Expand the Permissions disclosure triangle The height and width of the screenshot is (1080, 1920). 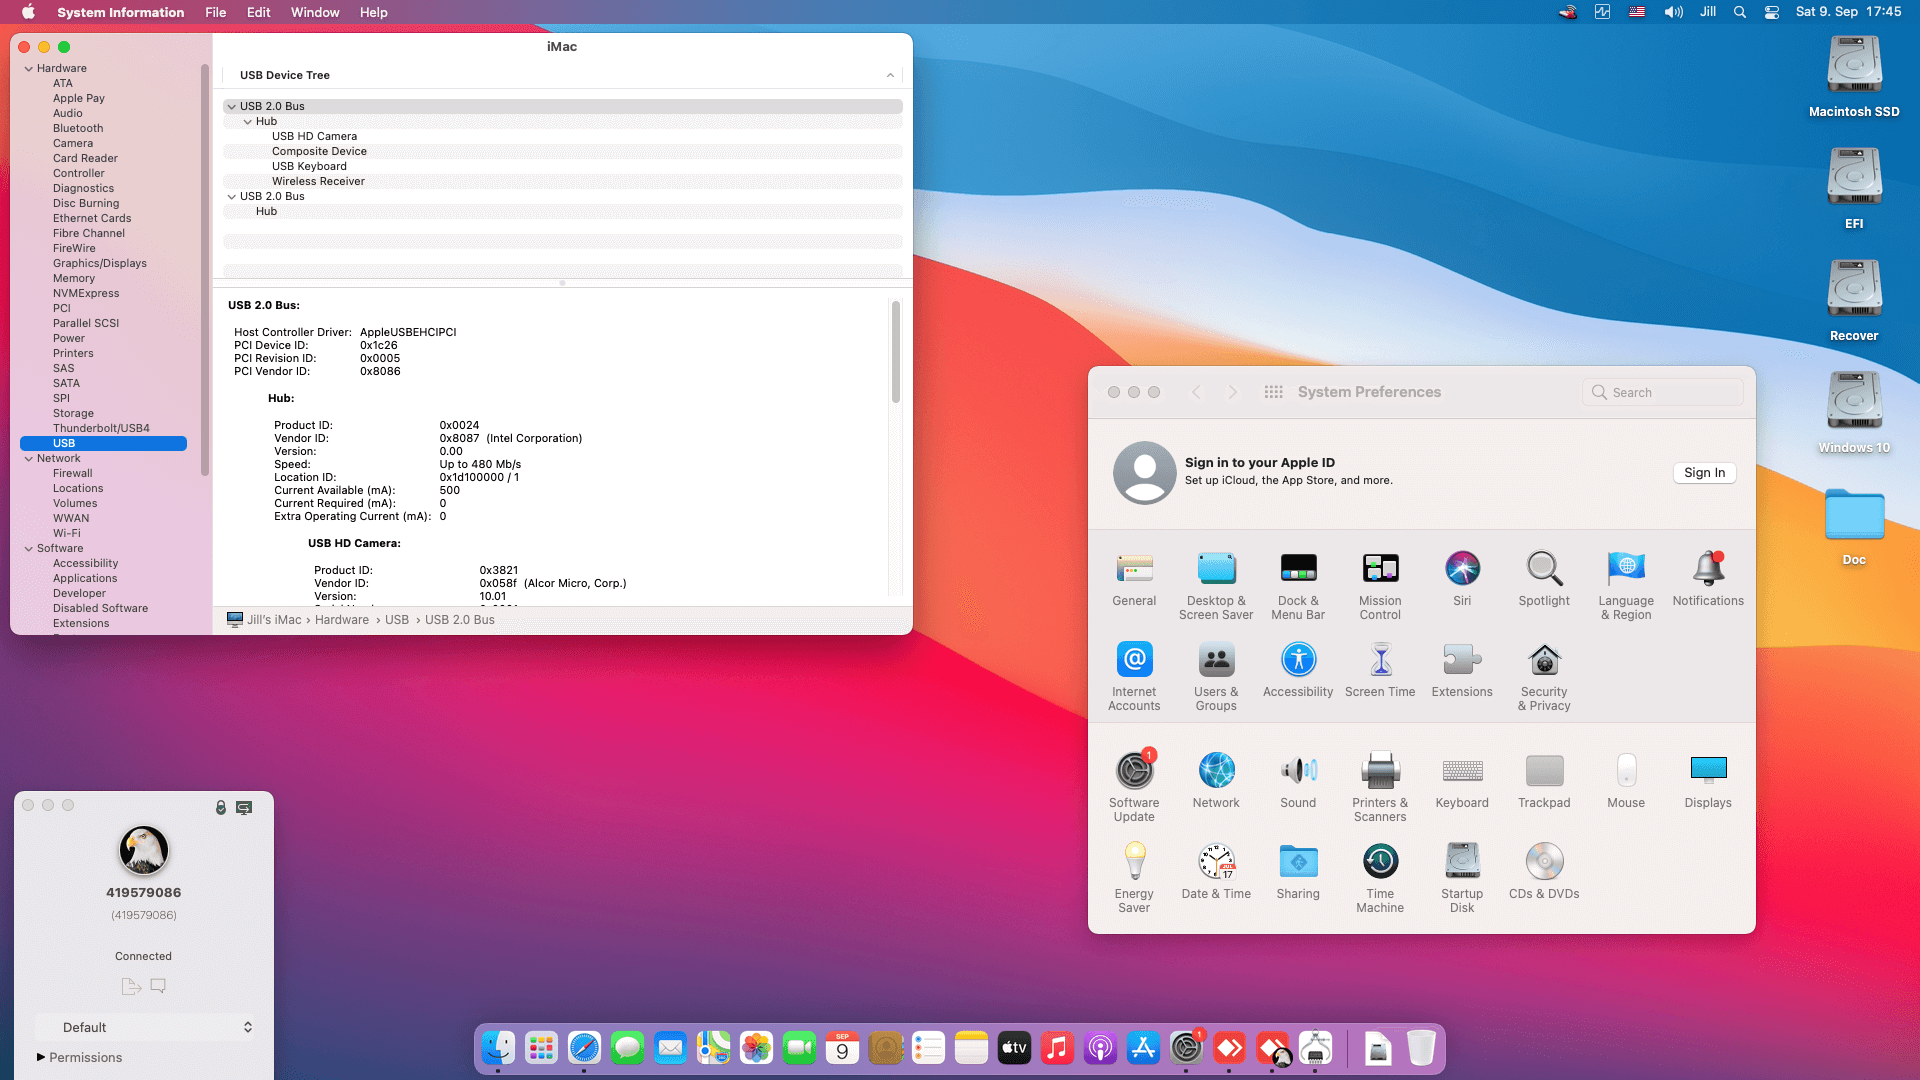coord(41,1057)
